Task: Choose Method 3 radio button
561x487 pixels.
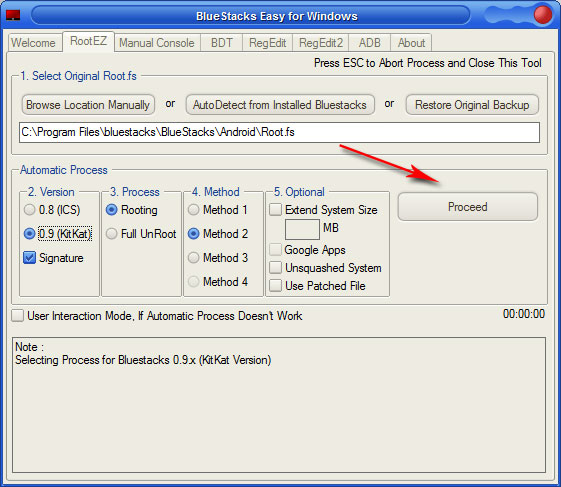Action: point(194,258)
